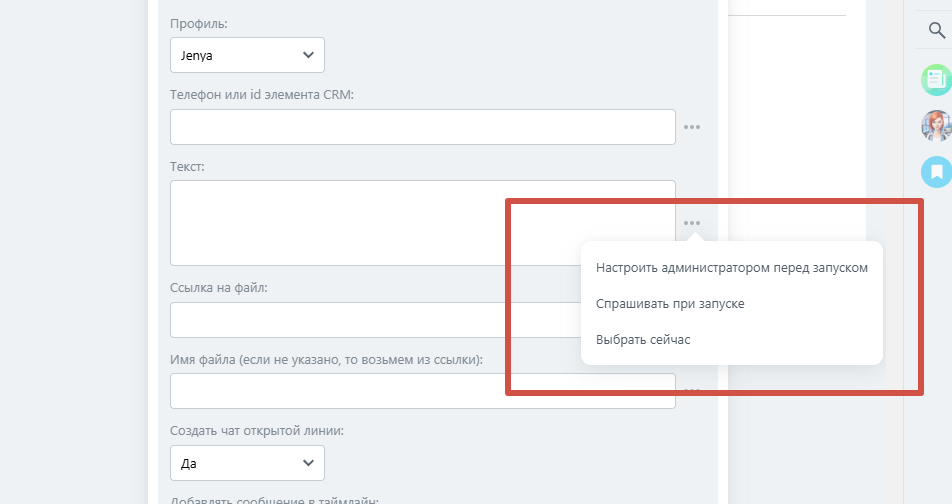Open the green news feed sidebar icon
The width and height of the screenshot is (952, 504).
click(936, 80)
